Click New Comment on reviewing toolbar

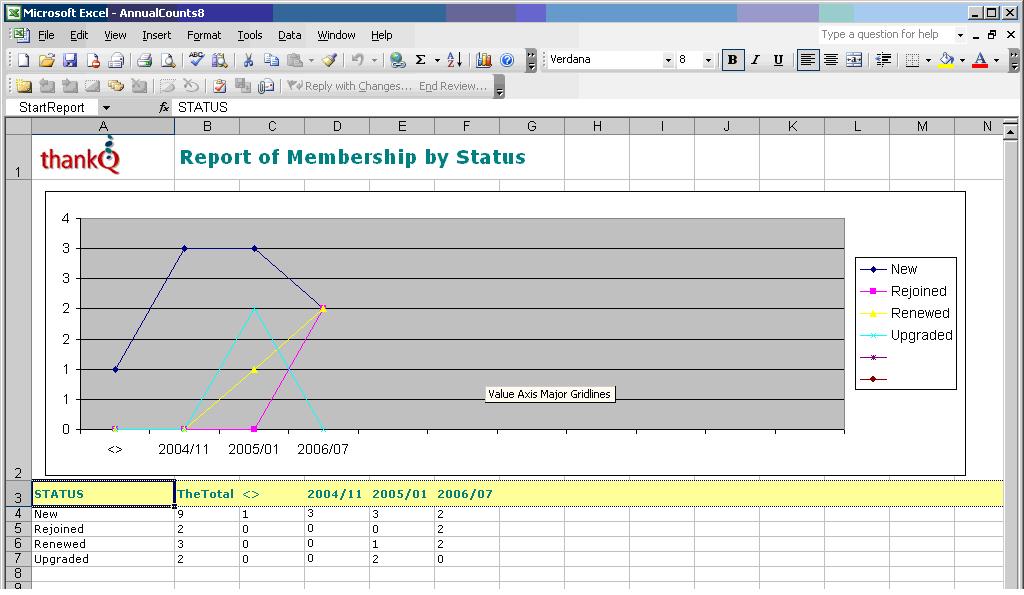[x=24, y=86]
